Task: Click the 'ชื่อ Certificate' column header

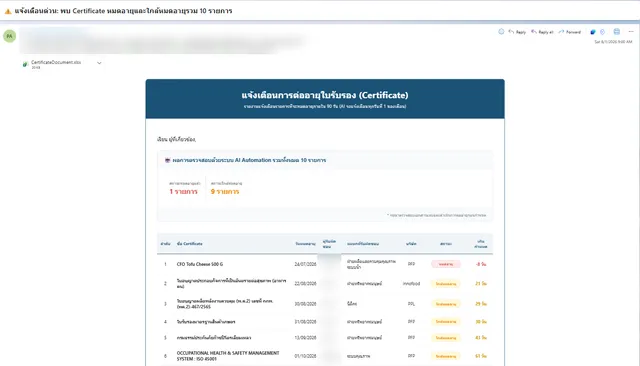Action: [x=189, y=244]
